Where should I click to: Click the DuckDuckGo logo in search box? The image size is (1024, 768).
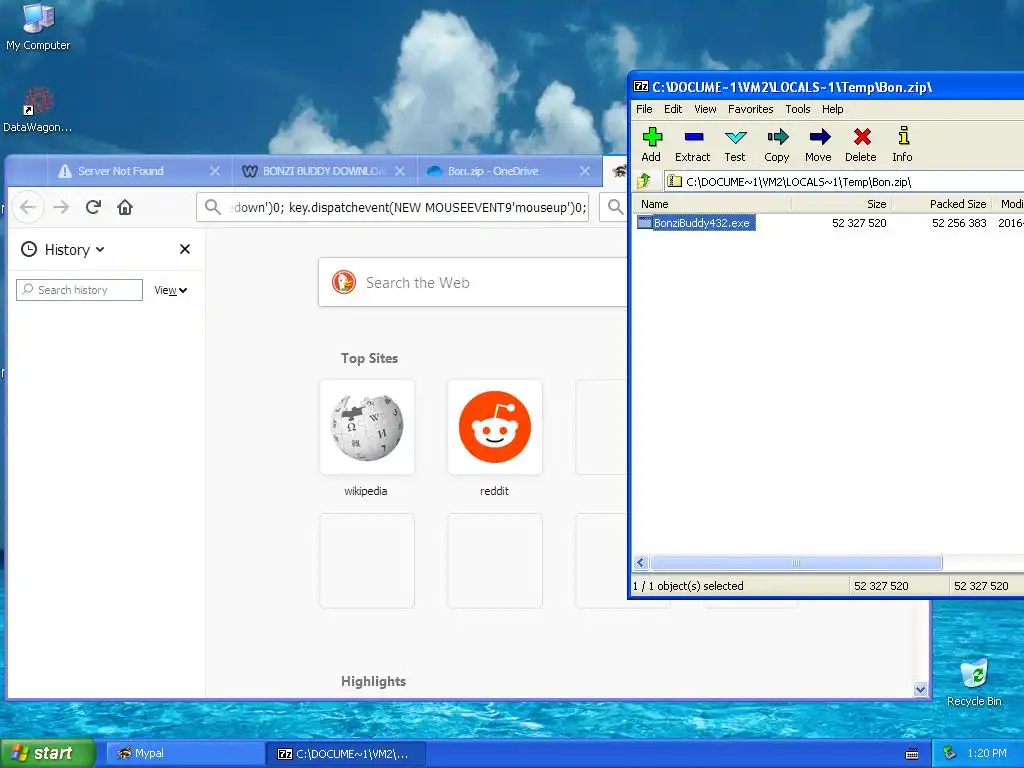344,282
